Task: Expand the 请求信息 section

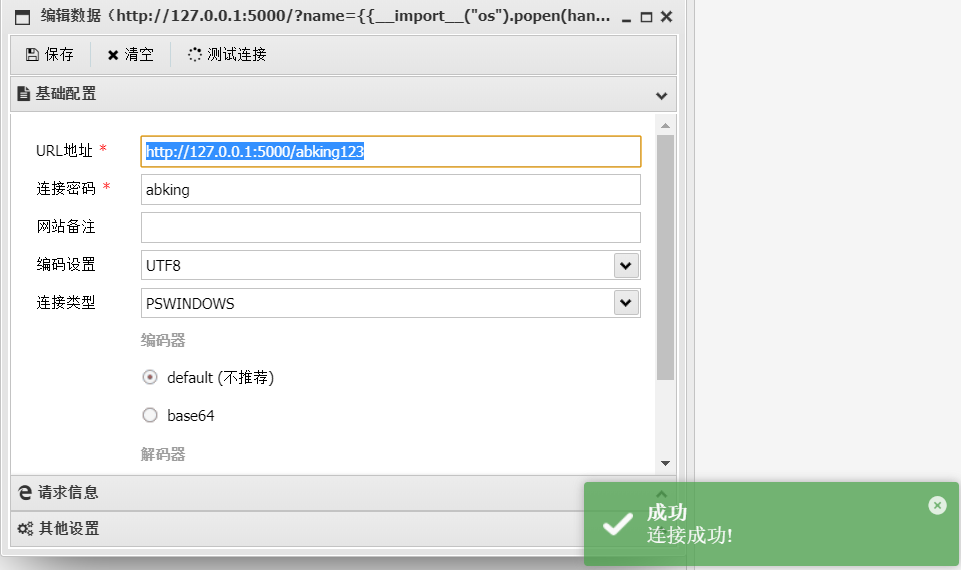Action: 343,493
